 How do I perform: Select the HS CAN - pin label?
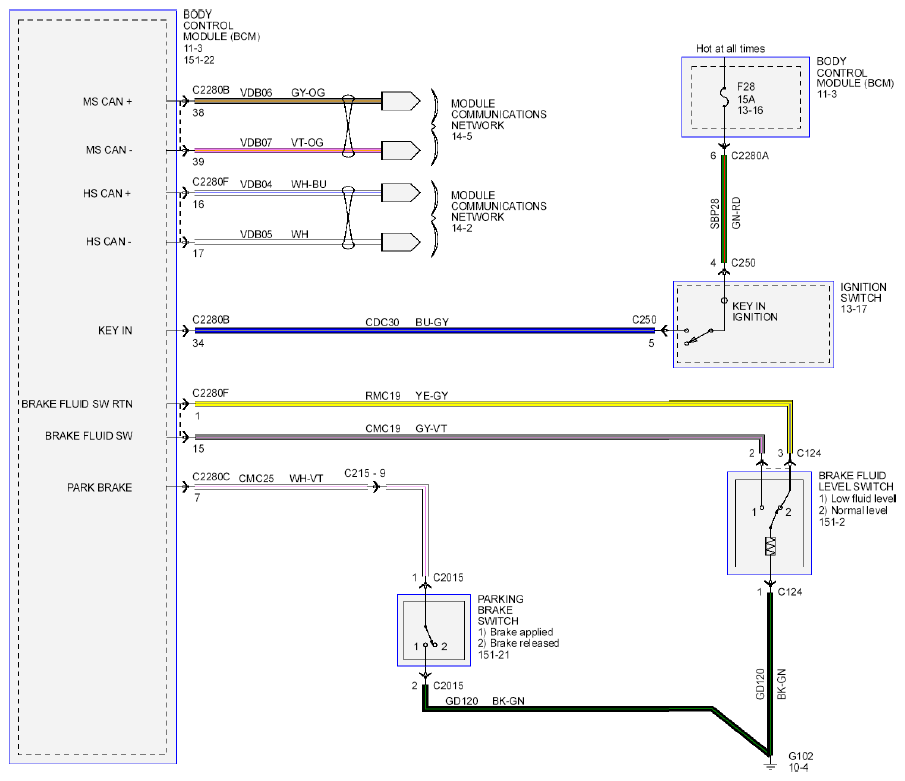(x=109, y=242)
